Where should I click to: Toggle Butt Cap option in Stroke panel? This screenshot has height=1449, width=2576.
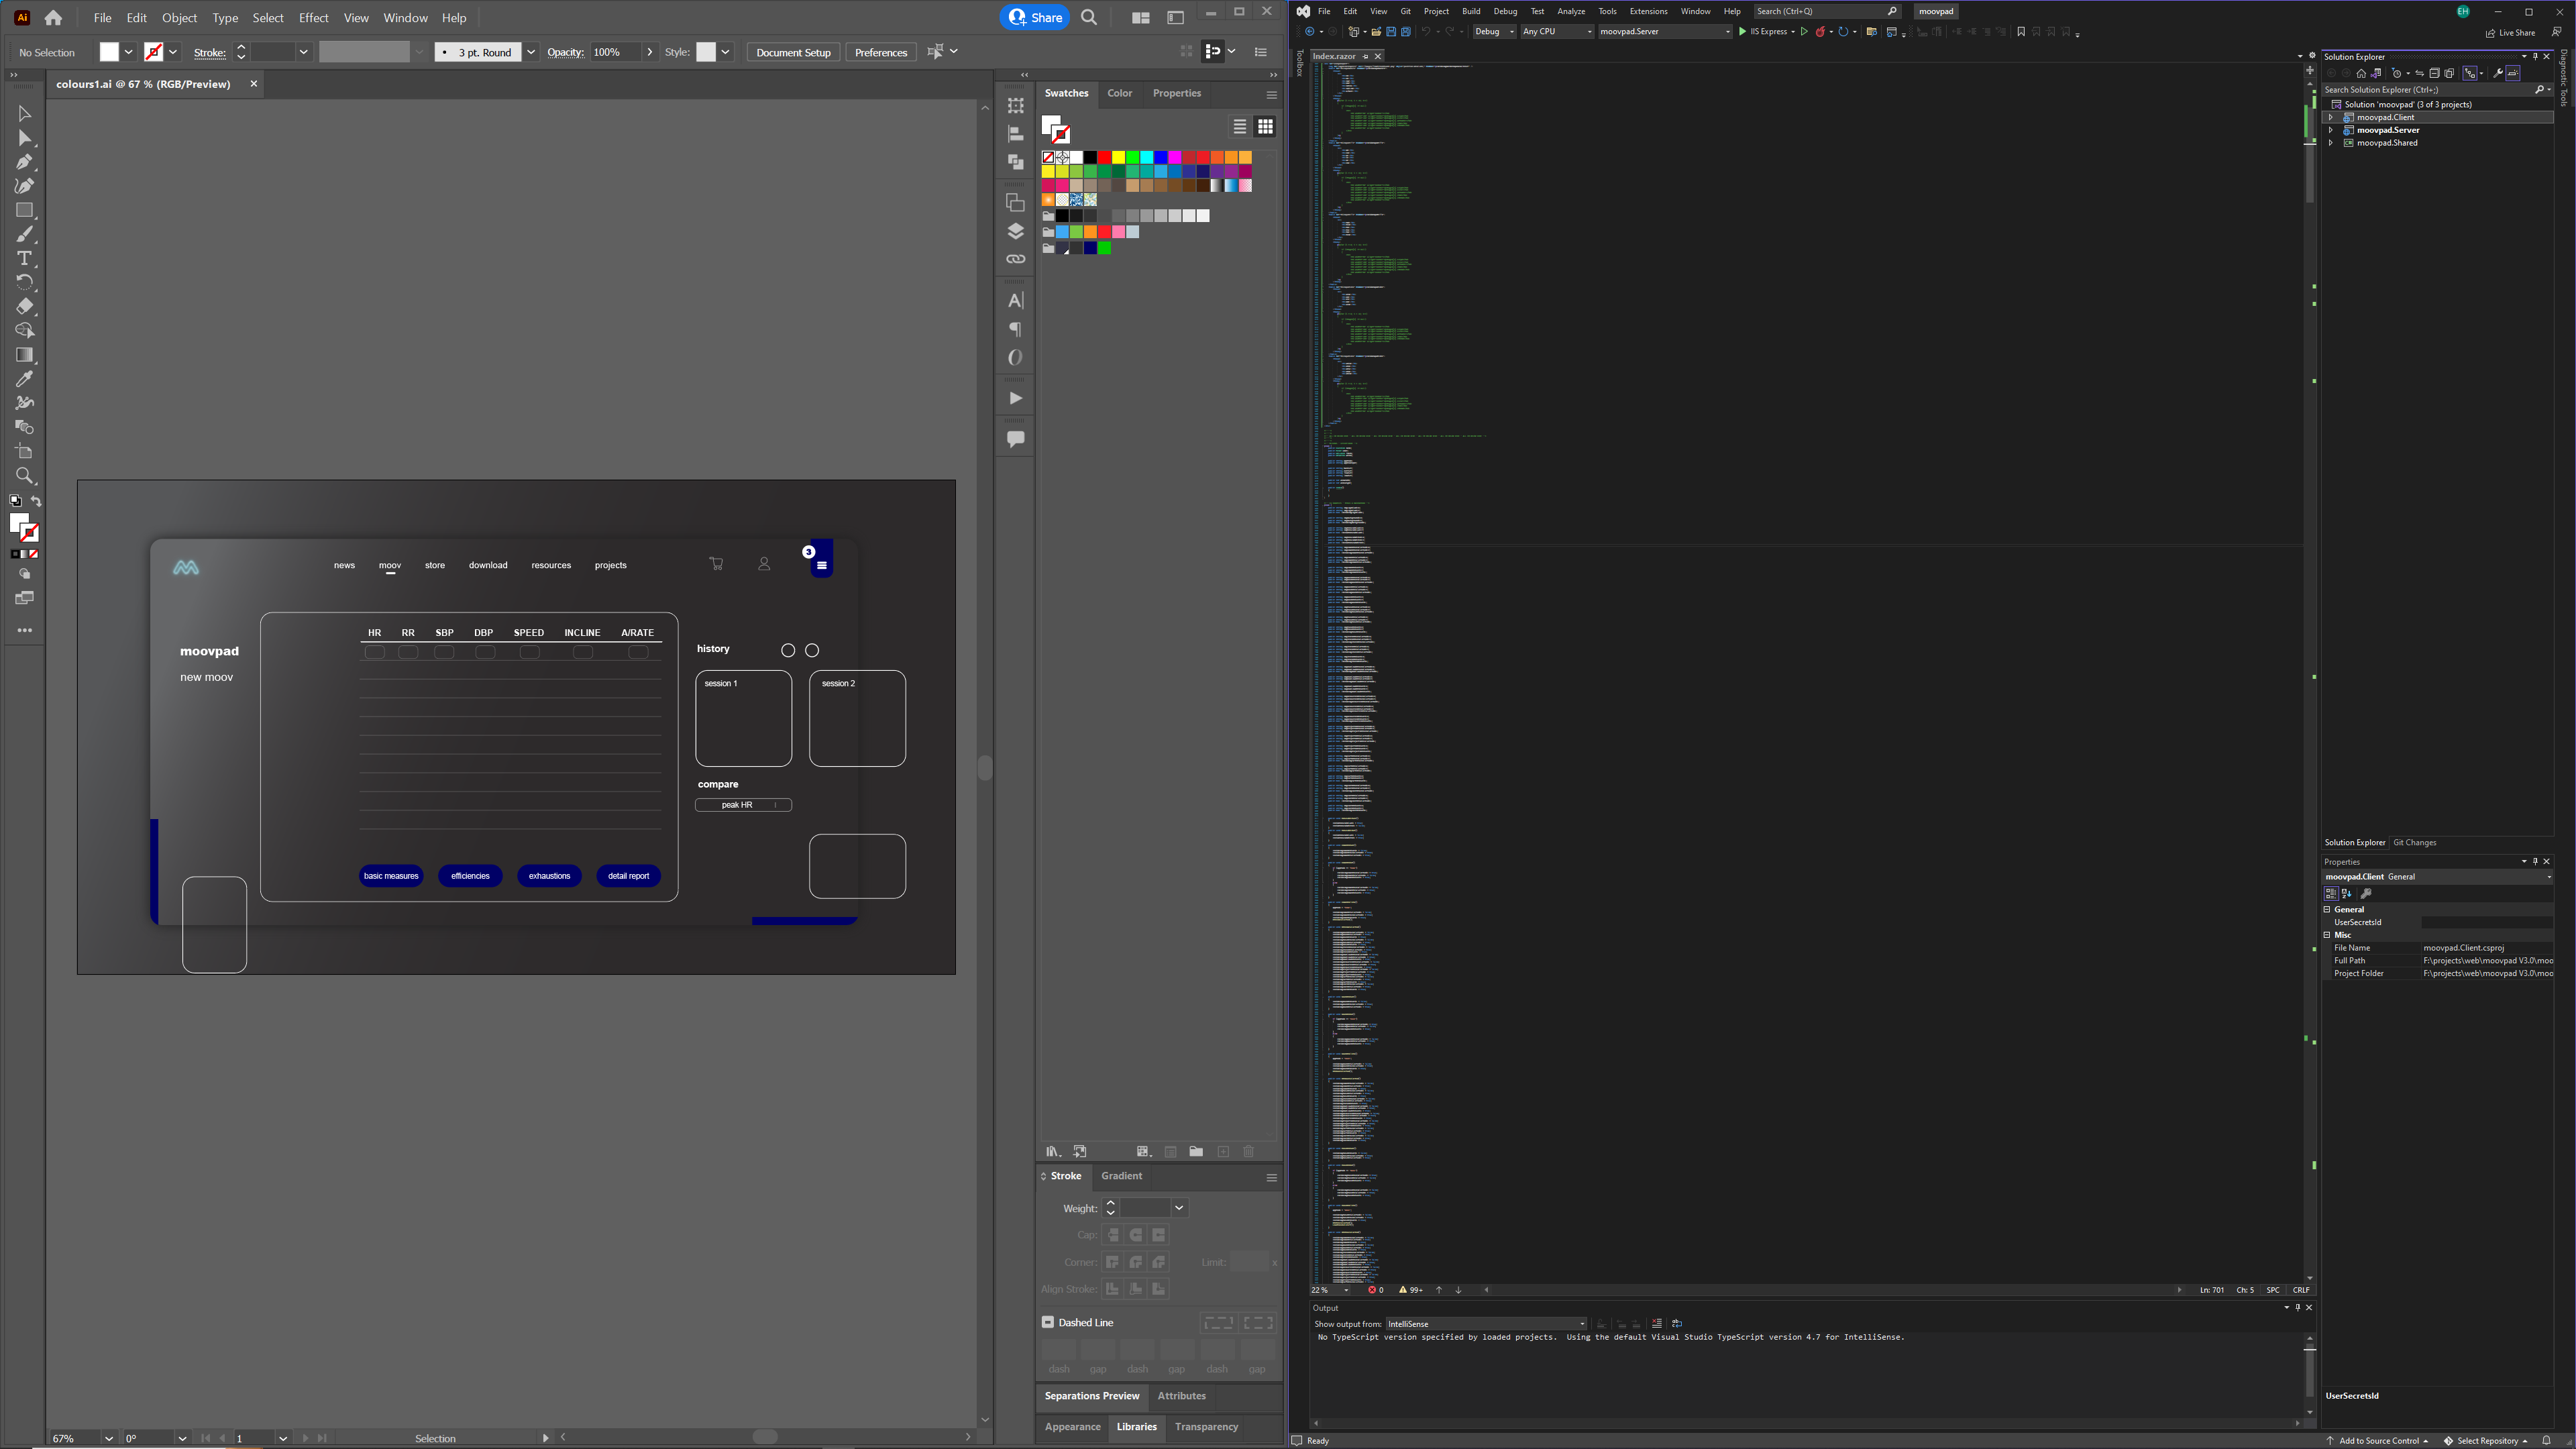1113,1235
